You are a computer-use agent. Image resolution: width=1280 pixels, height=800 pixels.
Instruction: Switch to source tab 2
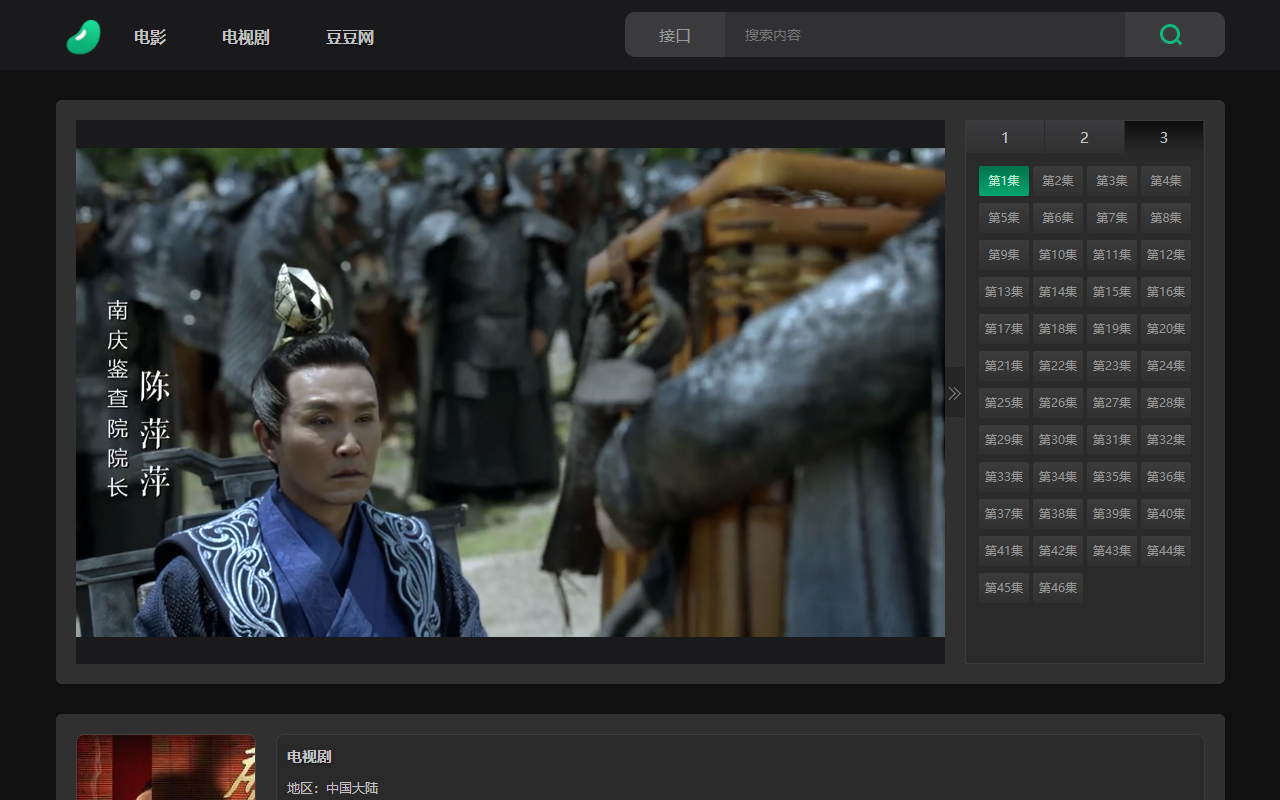pyautogui.click(x=1084, y=137)
